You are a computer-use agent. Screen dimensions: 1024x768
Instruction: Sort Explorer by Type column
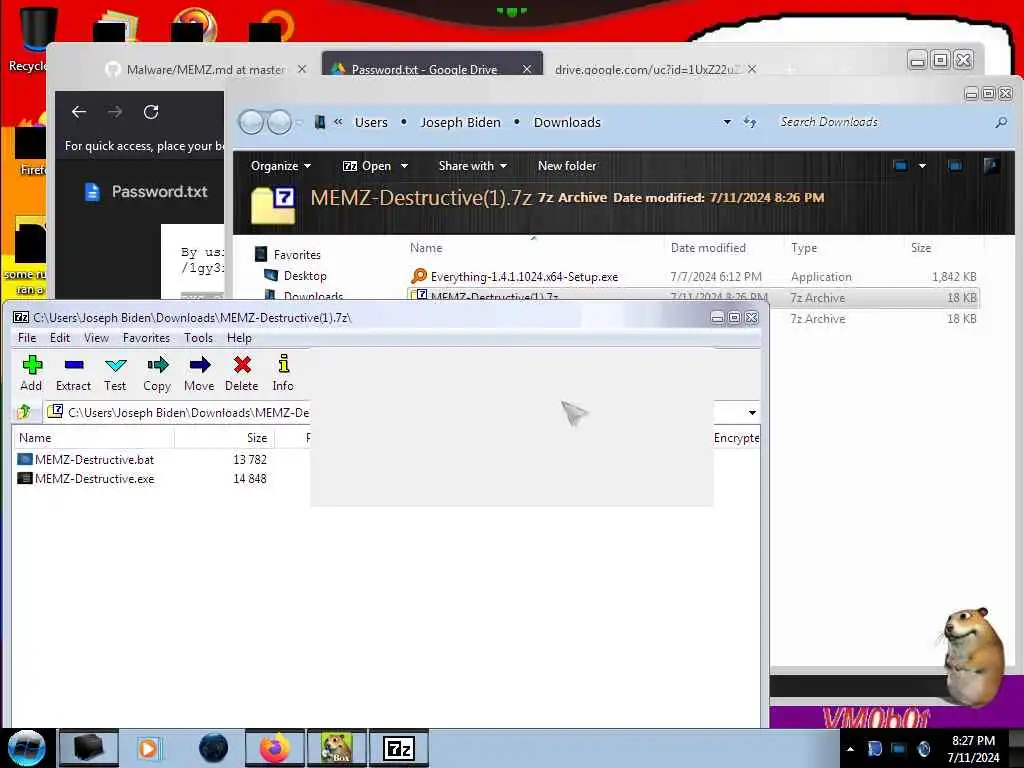(x=804, y=248)
